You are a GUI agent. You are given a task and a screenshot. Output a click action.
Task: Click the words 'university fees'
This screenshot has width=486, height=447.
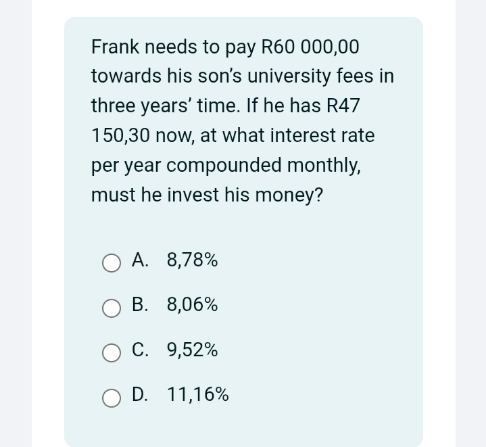click(310, 76)
